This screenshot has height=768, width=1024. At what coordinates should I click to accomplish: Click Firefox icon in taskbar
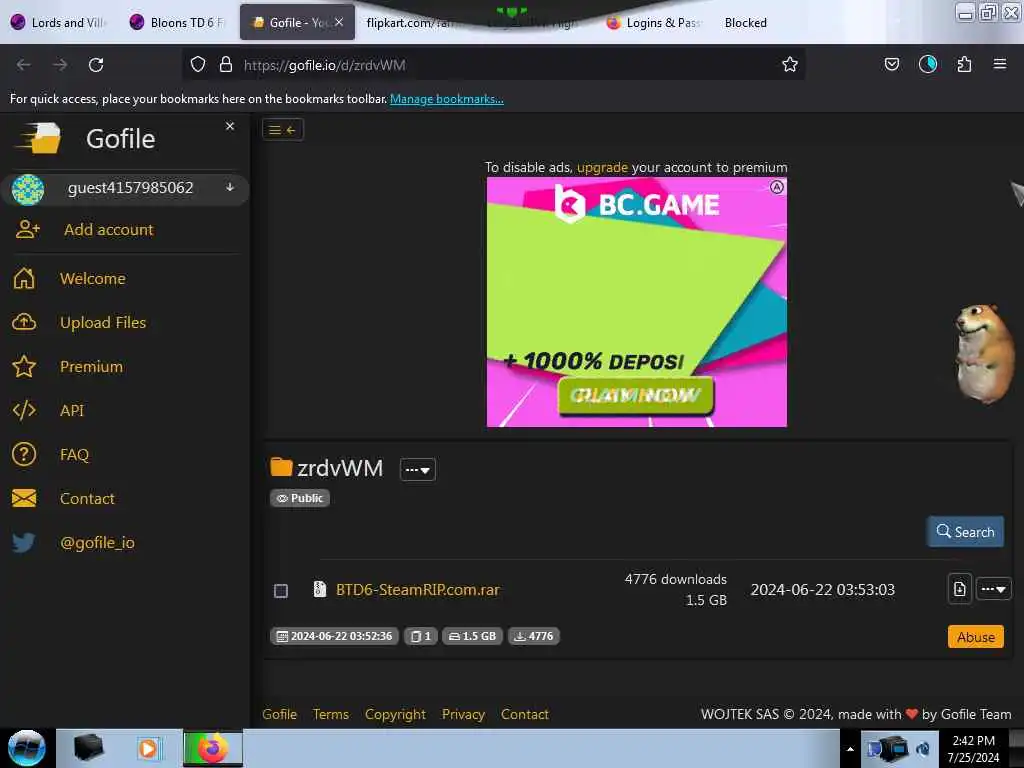(213, 748)
